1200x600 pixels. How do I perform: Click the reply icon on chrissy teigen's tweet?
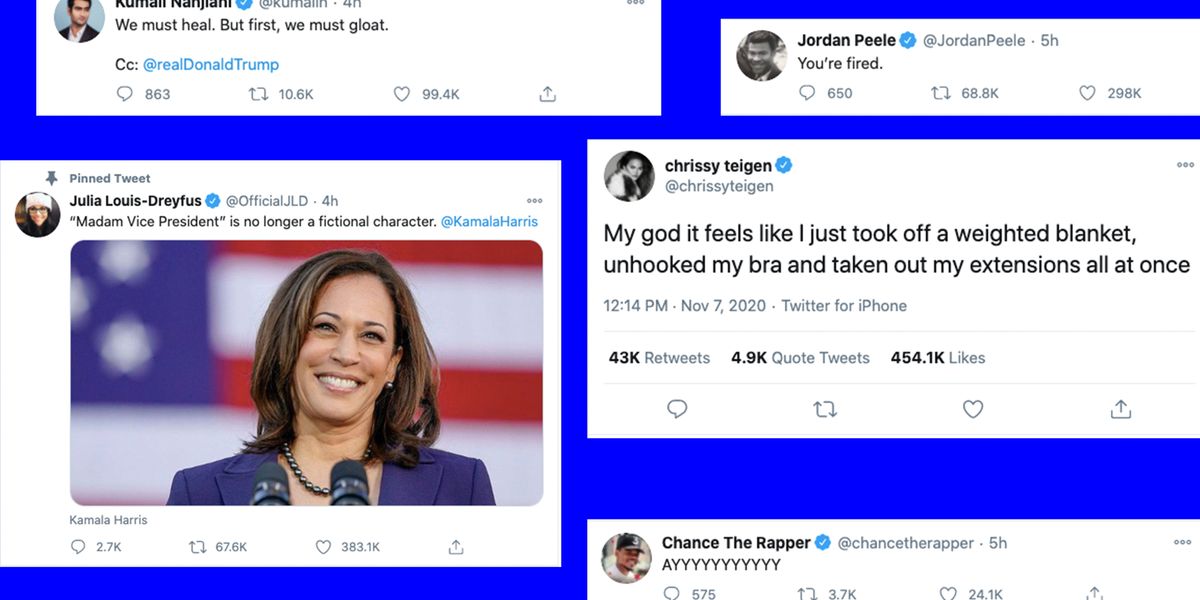677,409
